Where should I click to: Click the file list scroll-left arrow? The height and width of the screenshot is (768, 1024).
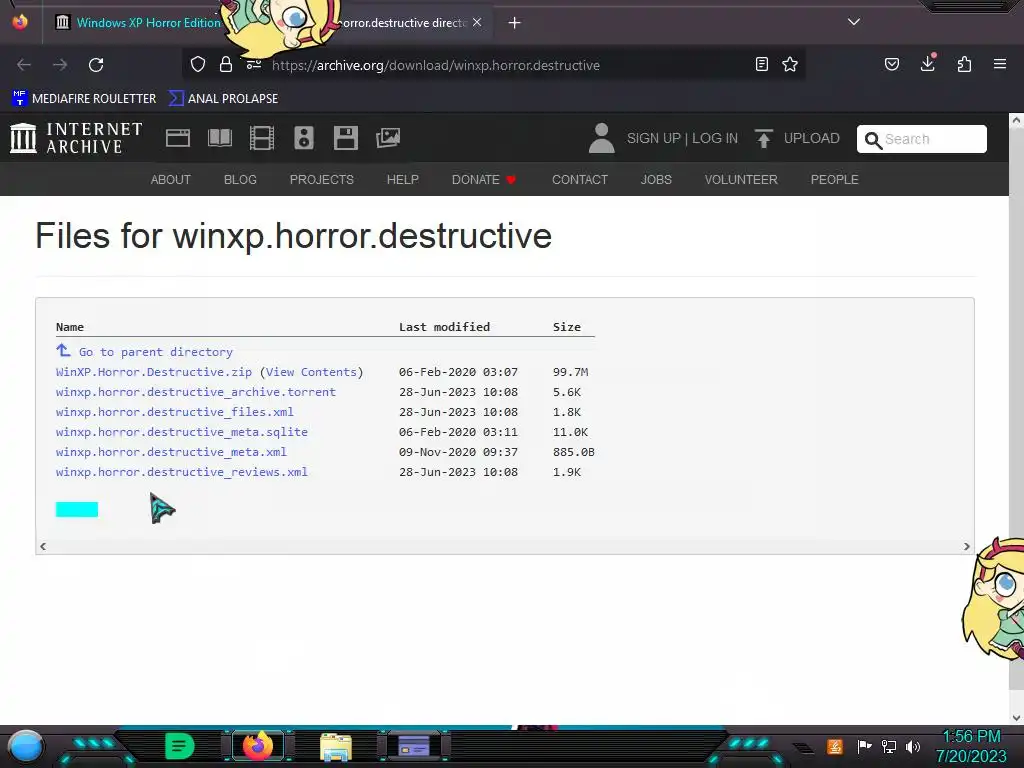click(43, 547)
